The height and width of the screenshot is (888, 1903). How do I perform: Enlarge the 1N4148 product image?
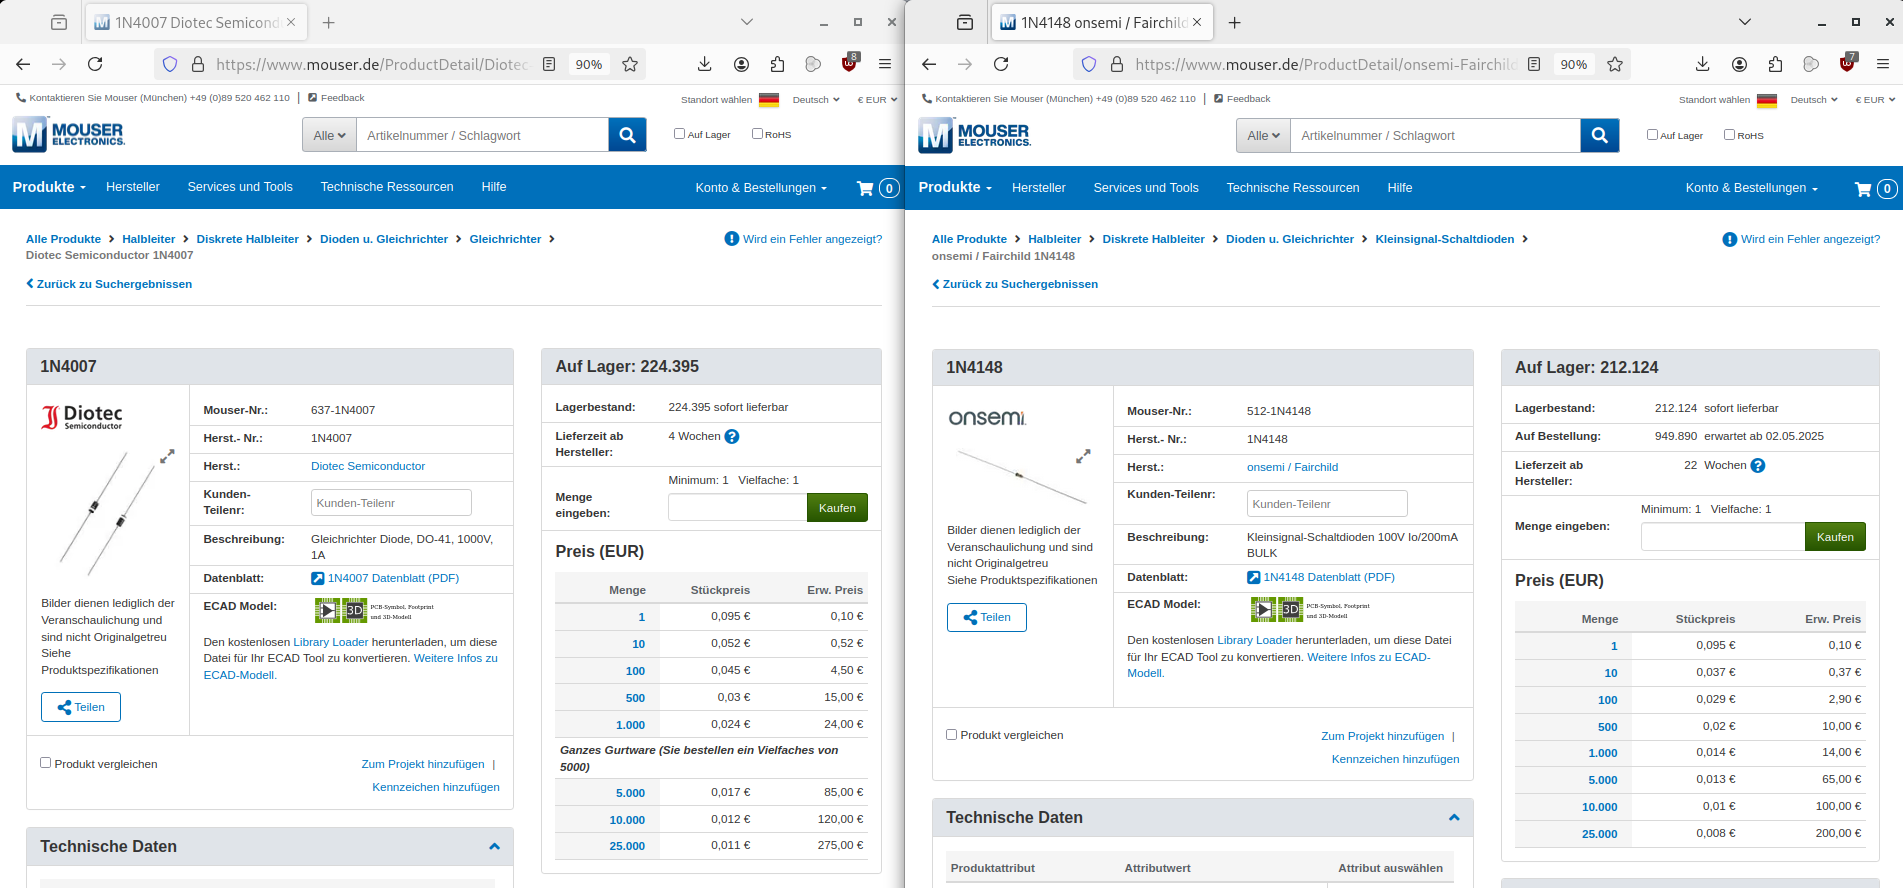(x=1083, y=456)
